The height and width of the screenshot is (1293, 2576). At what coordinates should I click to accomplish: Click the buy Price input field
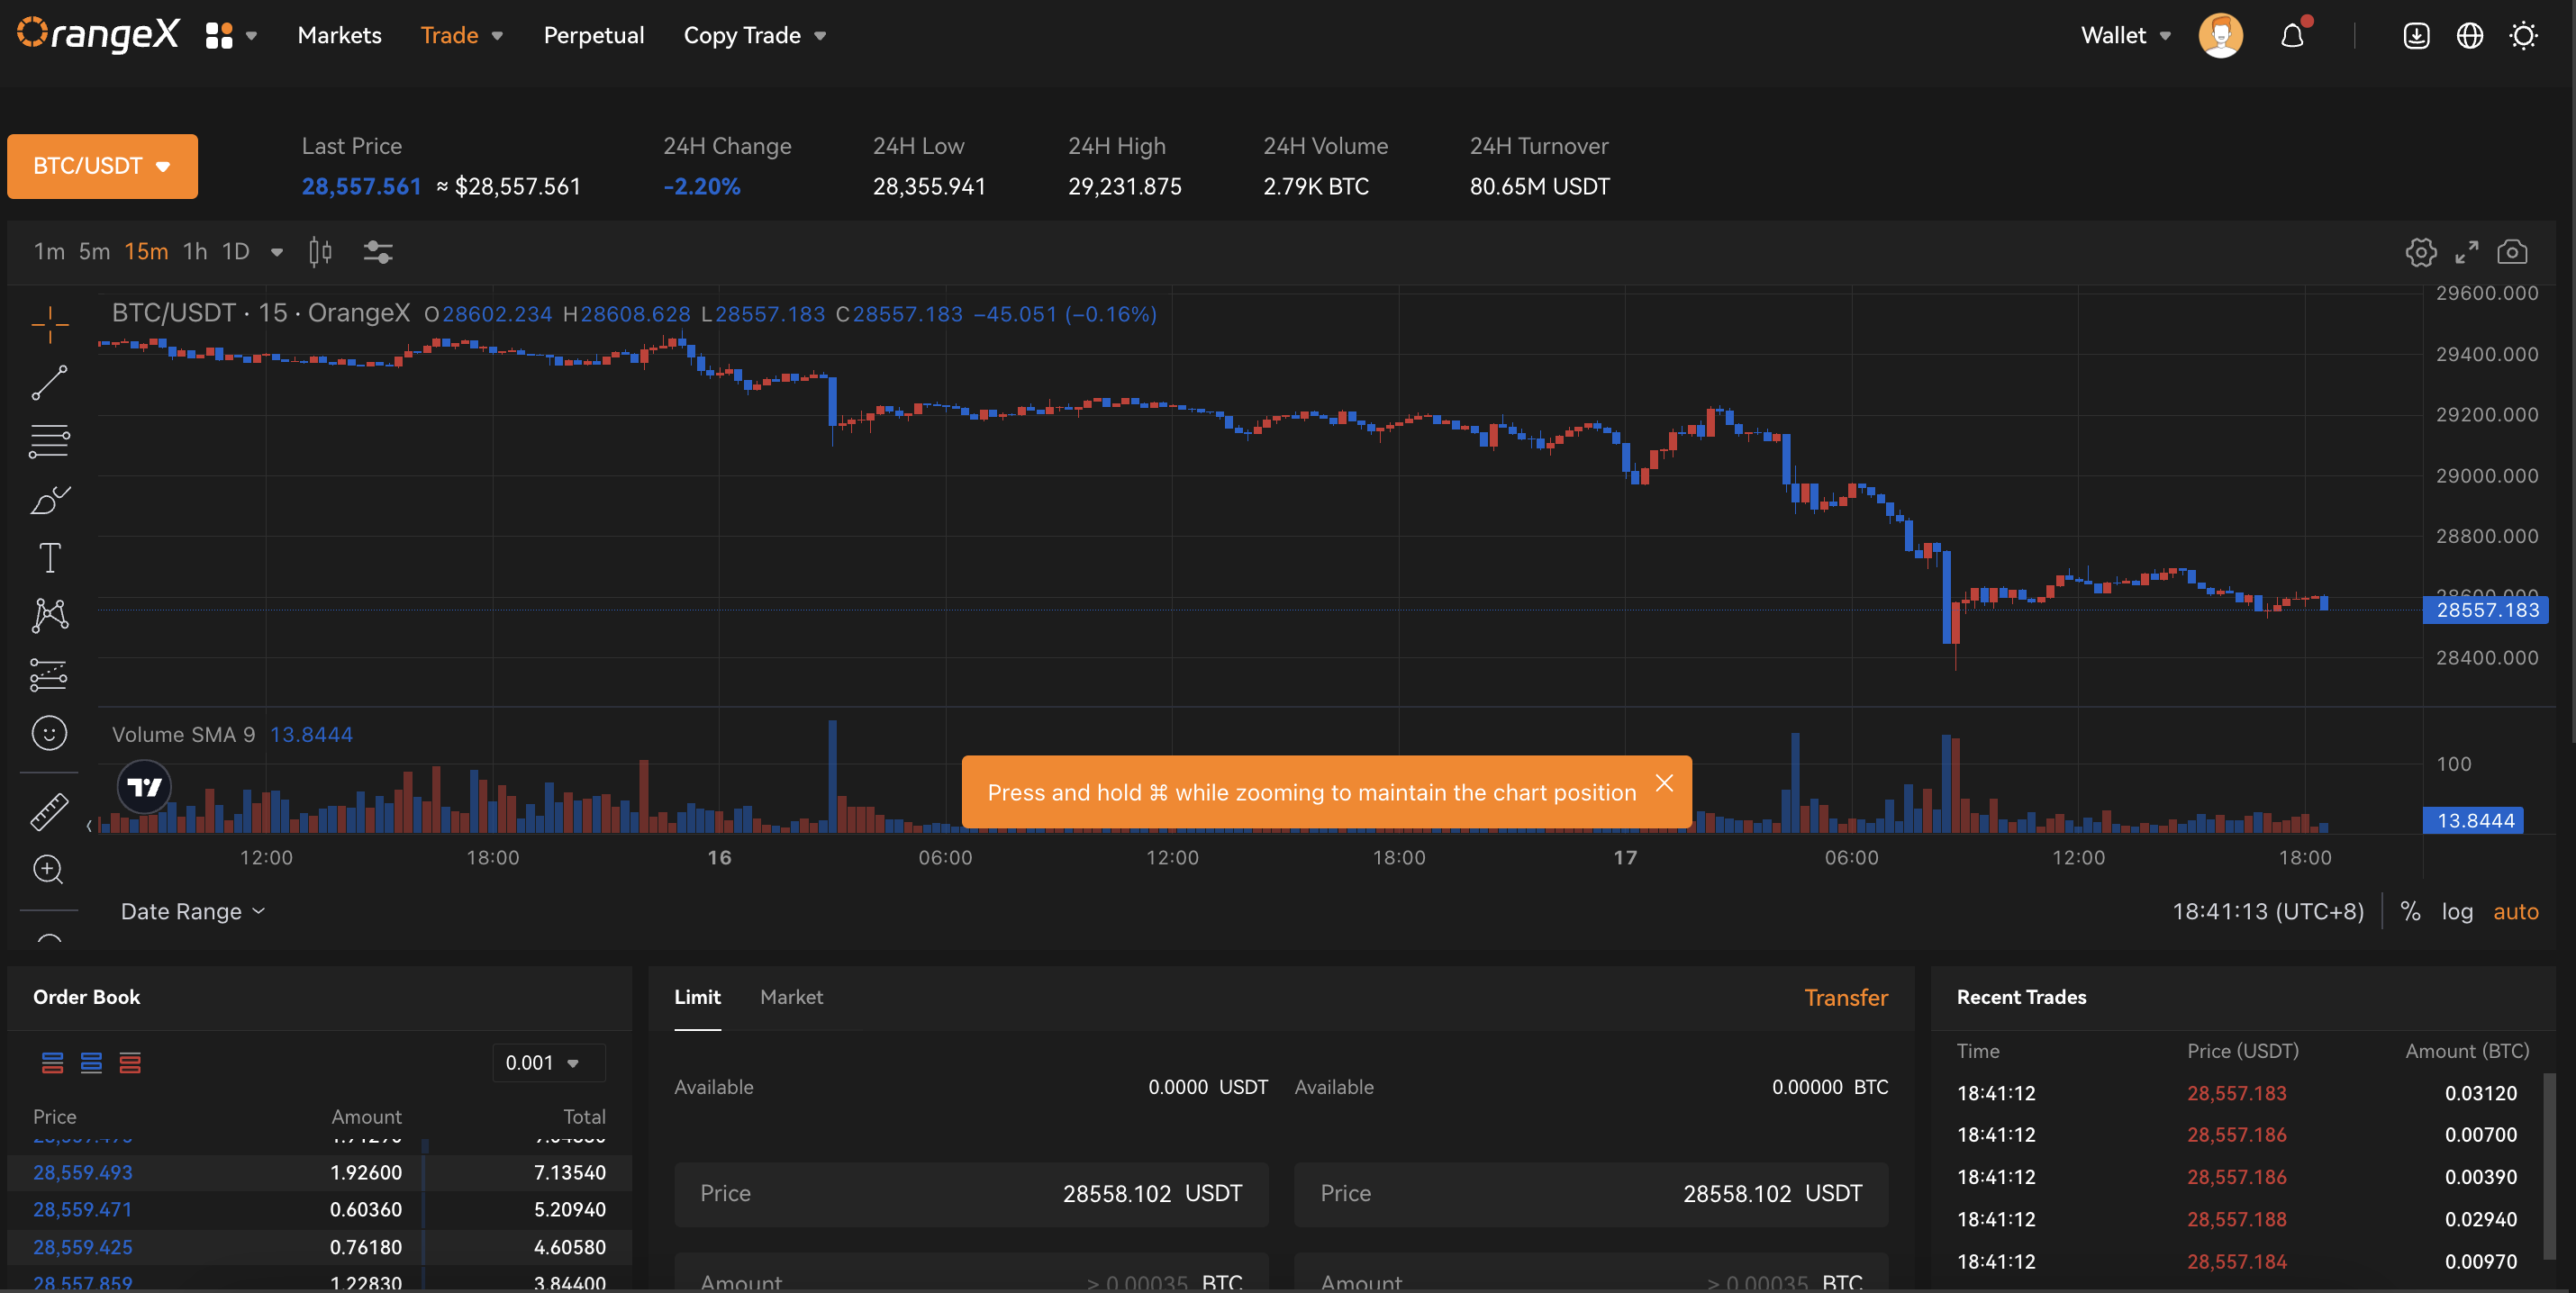click(x=971, y=1194)
